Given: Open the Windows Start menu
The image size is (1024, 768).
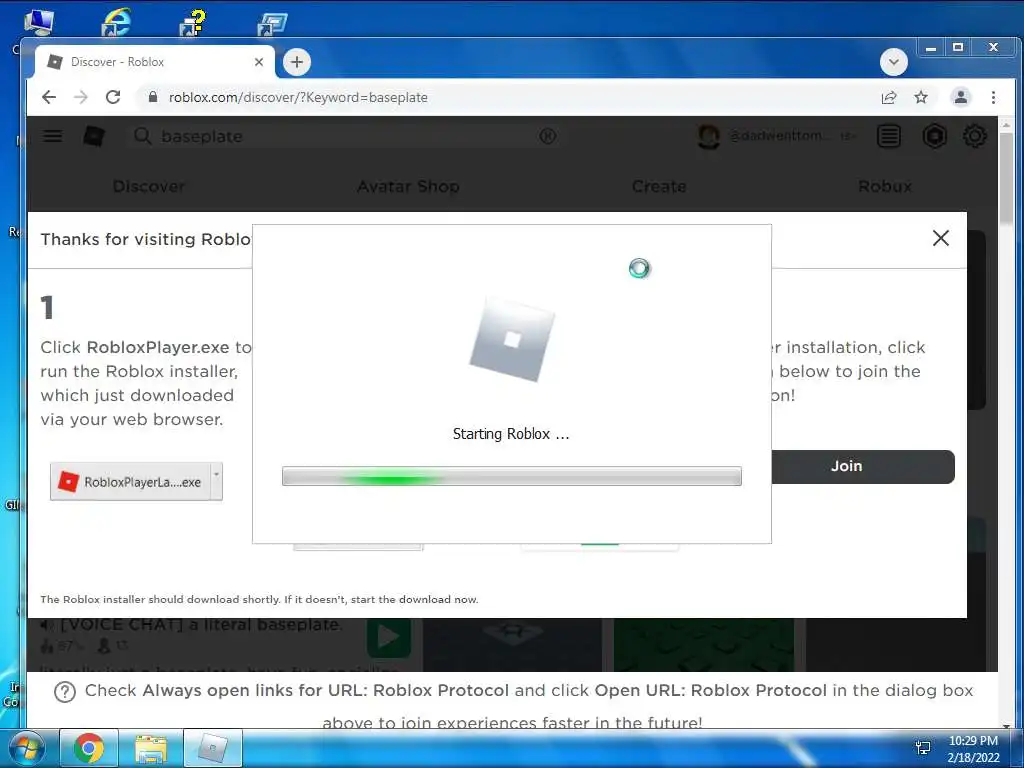Looking at the screenshot, I should [x=27, y=748].
